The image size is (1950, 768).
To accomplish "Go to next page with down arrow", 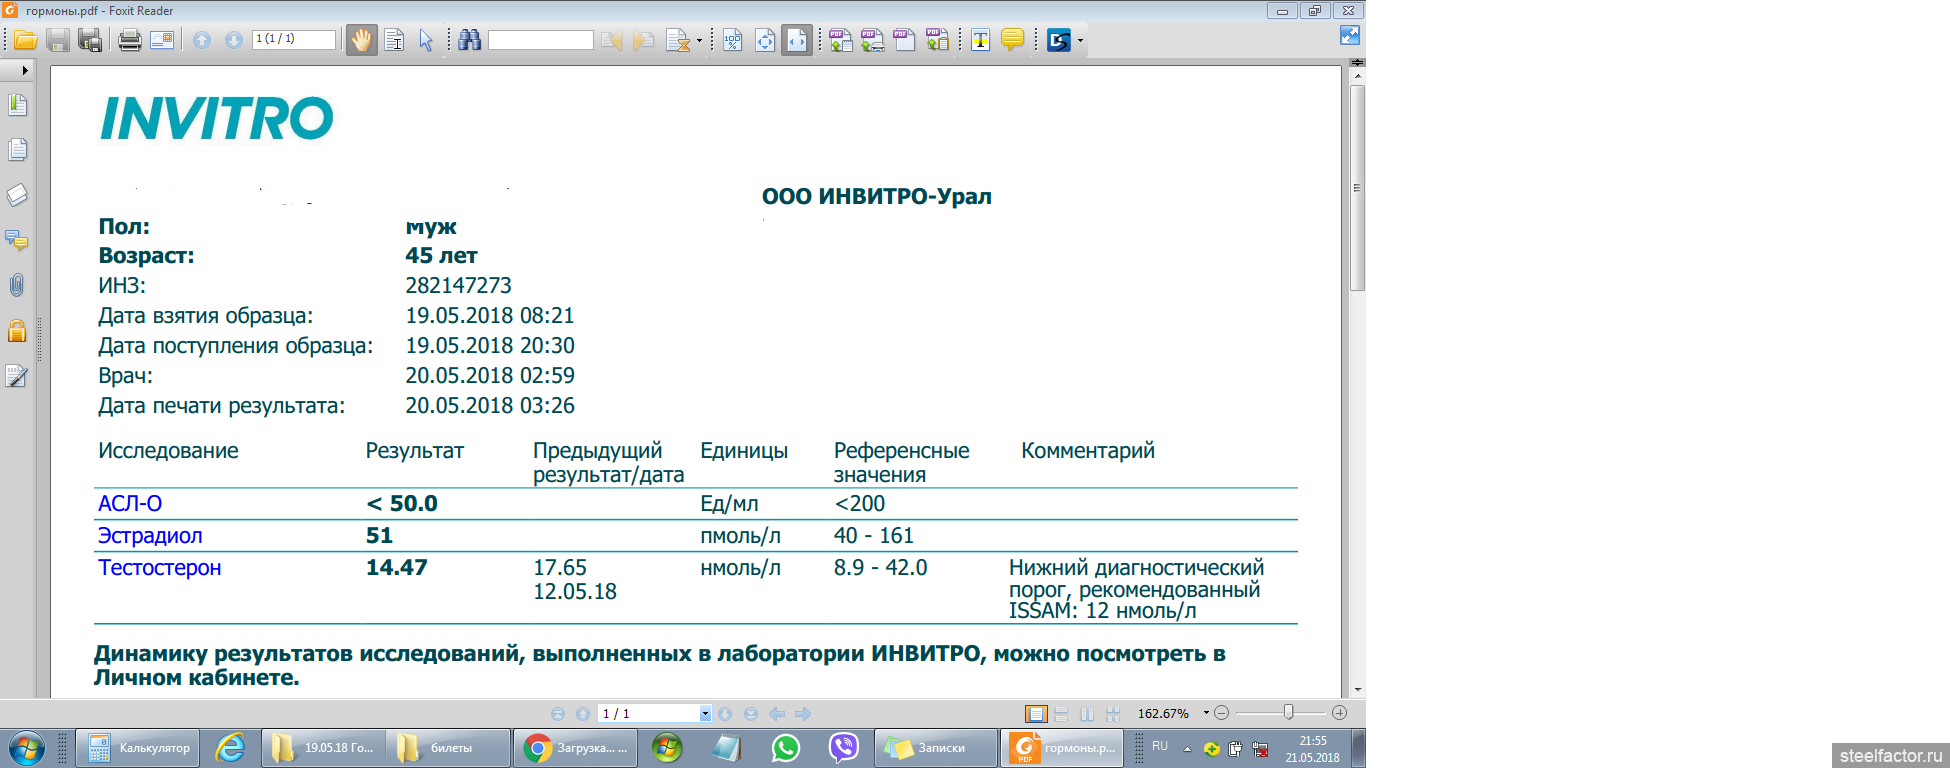I will click(233, 40).
